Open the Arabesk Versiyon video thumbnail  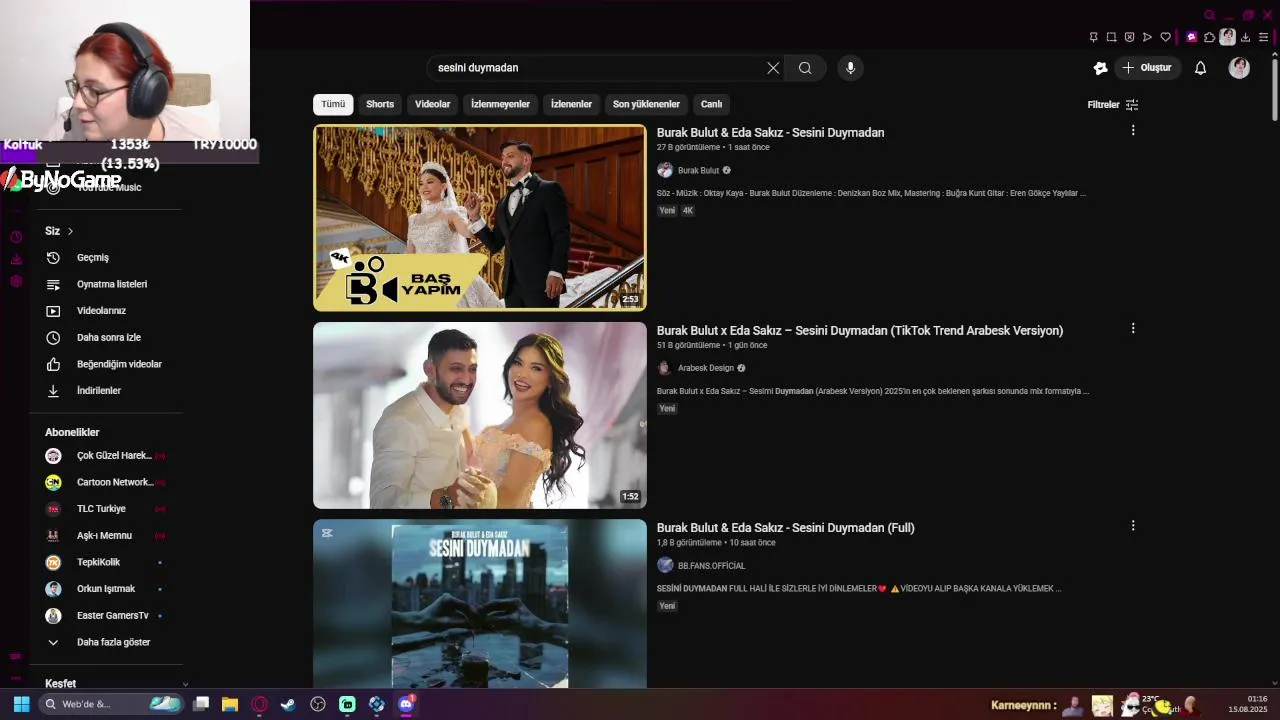click(x=480, y=415)
